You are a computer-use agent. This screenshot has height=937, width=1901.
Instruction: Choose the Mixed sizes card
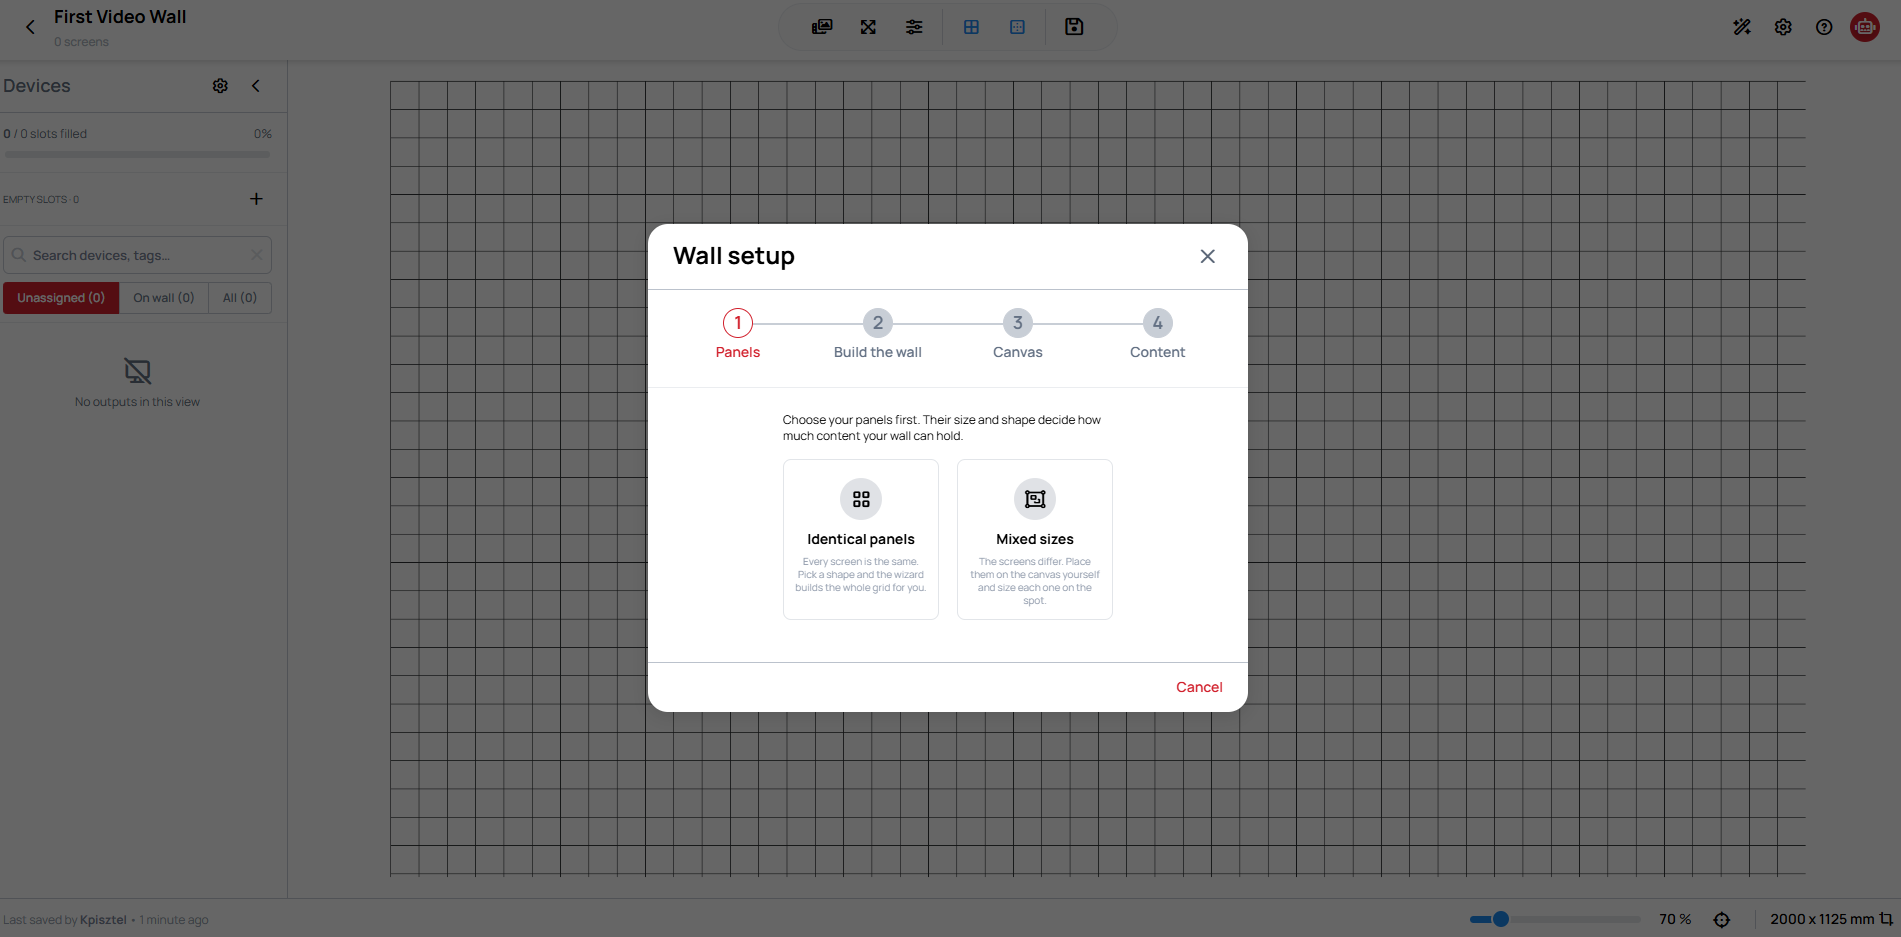(x=1035, y=539)
